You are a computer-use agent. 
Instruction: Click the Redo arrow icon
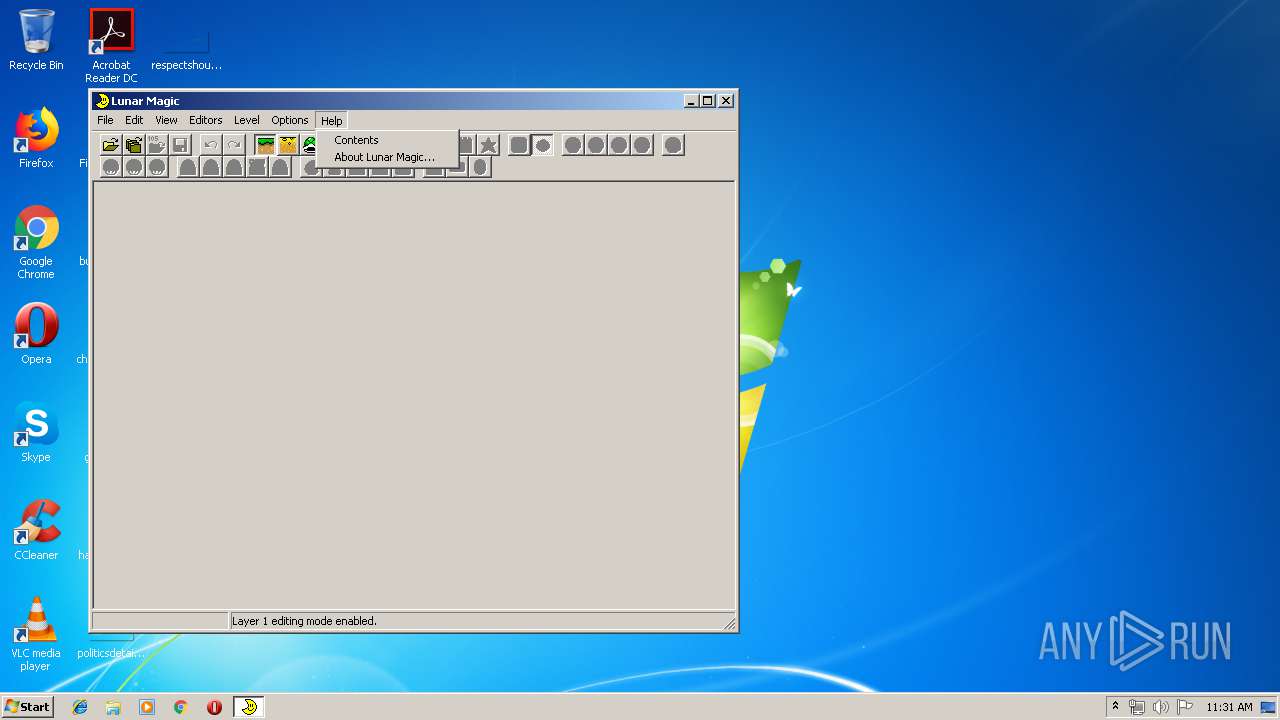tap(234, 145)
